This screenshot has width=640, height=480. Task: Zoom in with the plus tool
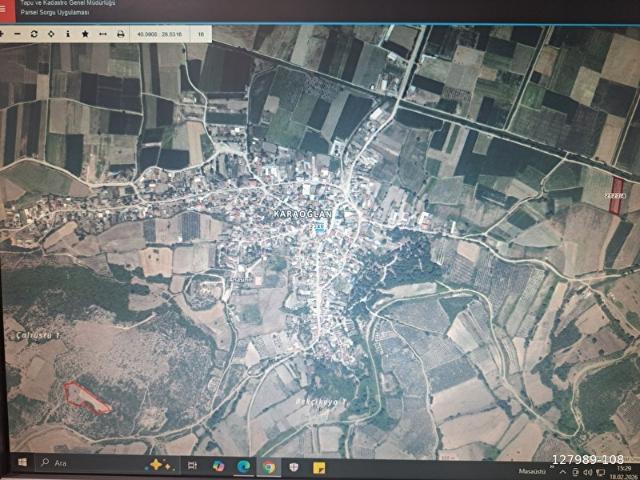(x=2, y=34)
